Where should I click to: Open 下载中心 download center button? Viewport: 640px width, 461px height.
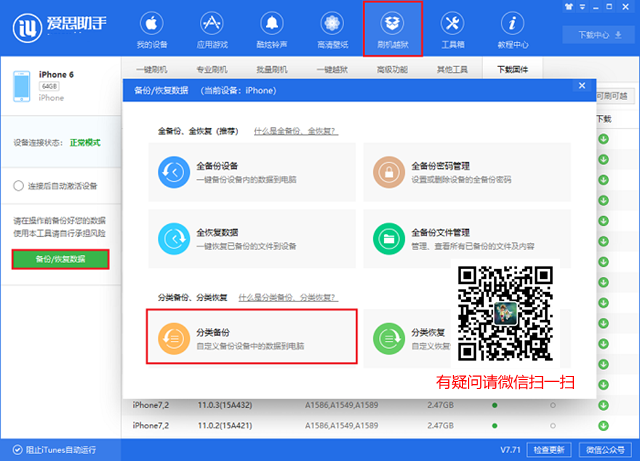click(x=599, y=35)
